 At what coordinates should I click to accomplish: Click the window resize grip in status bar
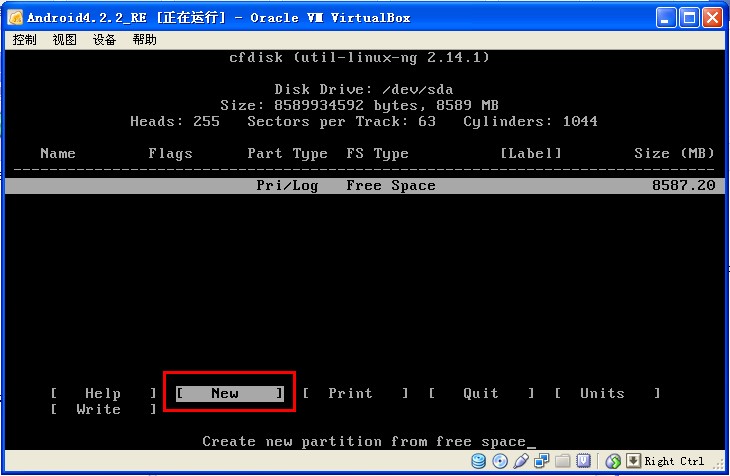(x=719, y=462)
